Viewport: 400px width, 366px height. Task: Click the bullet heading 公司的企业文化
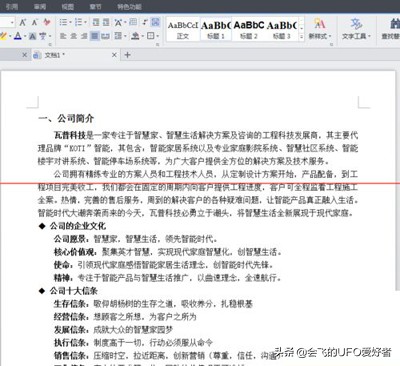click(x=78, y=226)
